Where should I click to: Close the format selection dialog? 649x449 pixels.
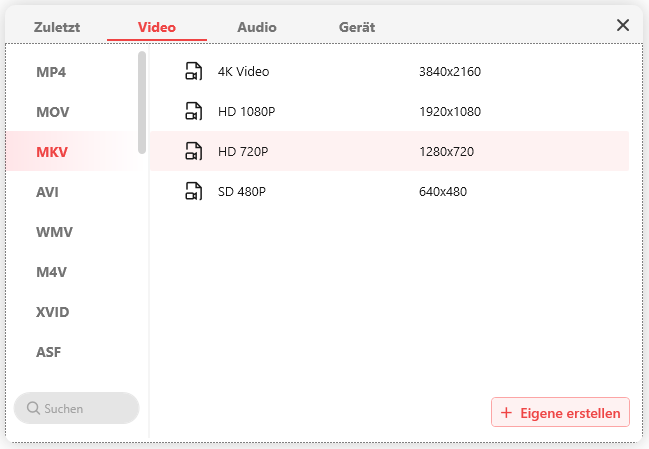pyautogui.click(x=623, y=25)
